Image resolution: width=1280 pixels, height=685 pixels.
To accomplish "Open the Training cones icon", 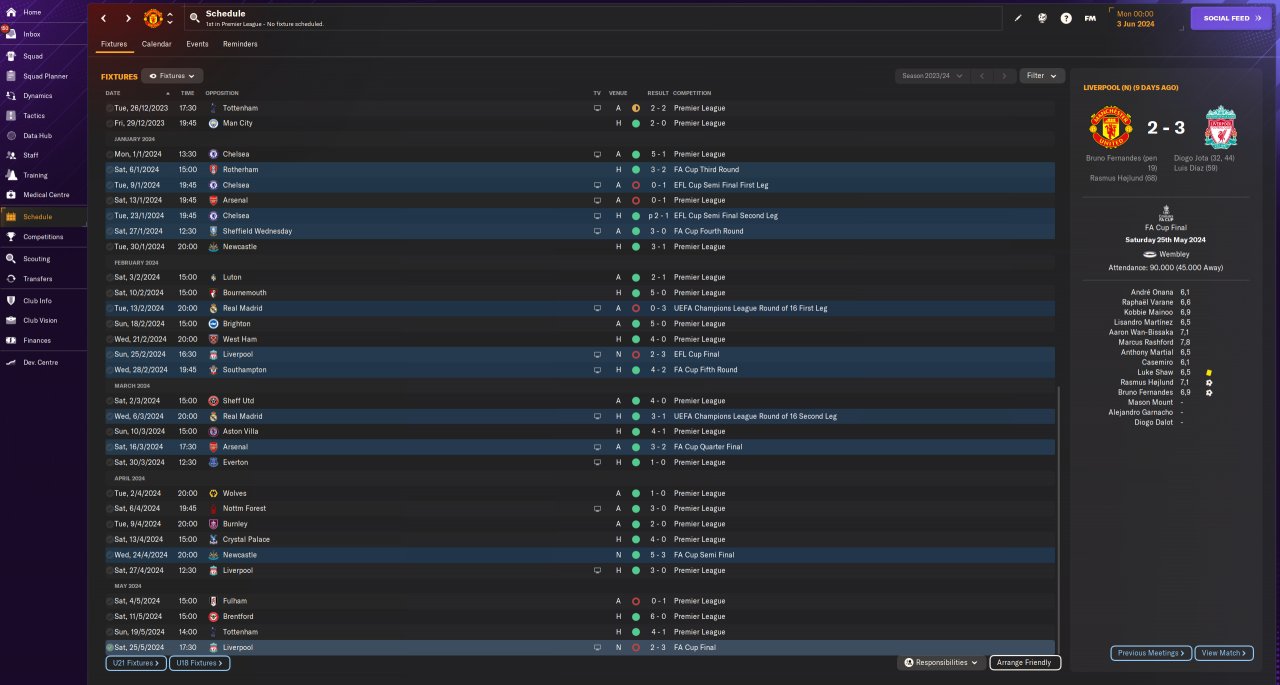I will click(11, 175).
